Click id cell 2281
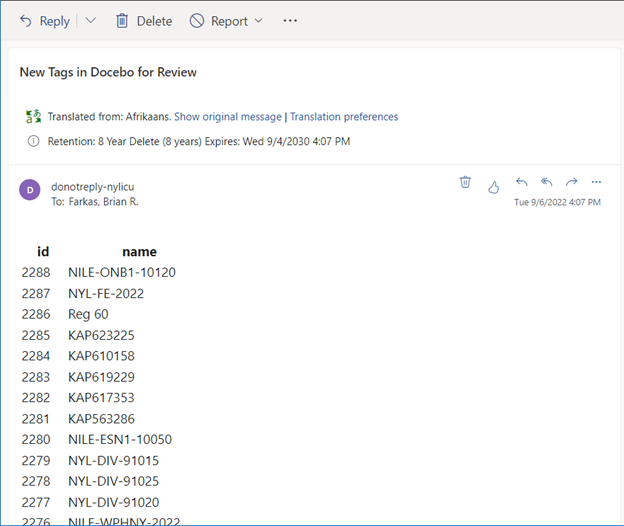Viewport: 624px width, 526px height. click(36, 419)
